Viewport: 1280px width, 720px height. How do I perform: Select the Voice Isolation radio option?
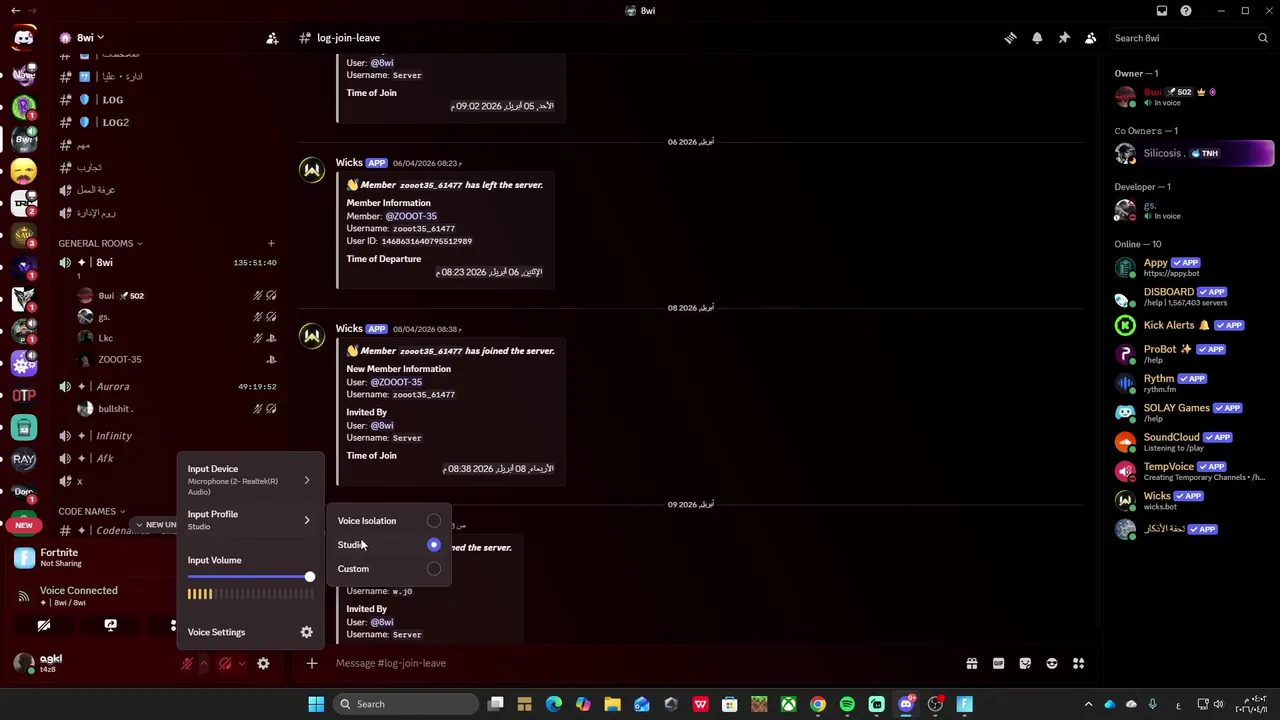point(433,521)
